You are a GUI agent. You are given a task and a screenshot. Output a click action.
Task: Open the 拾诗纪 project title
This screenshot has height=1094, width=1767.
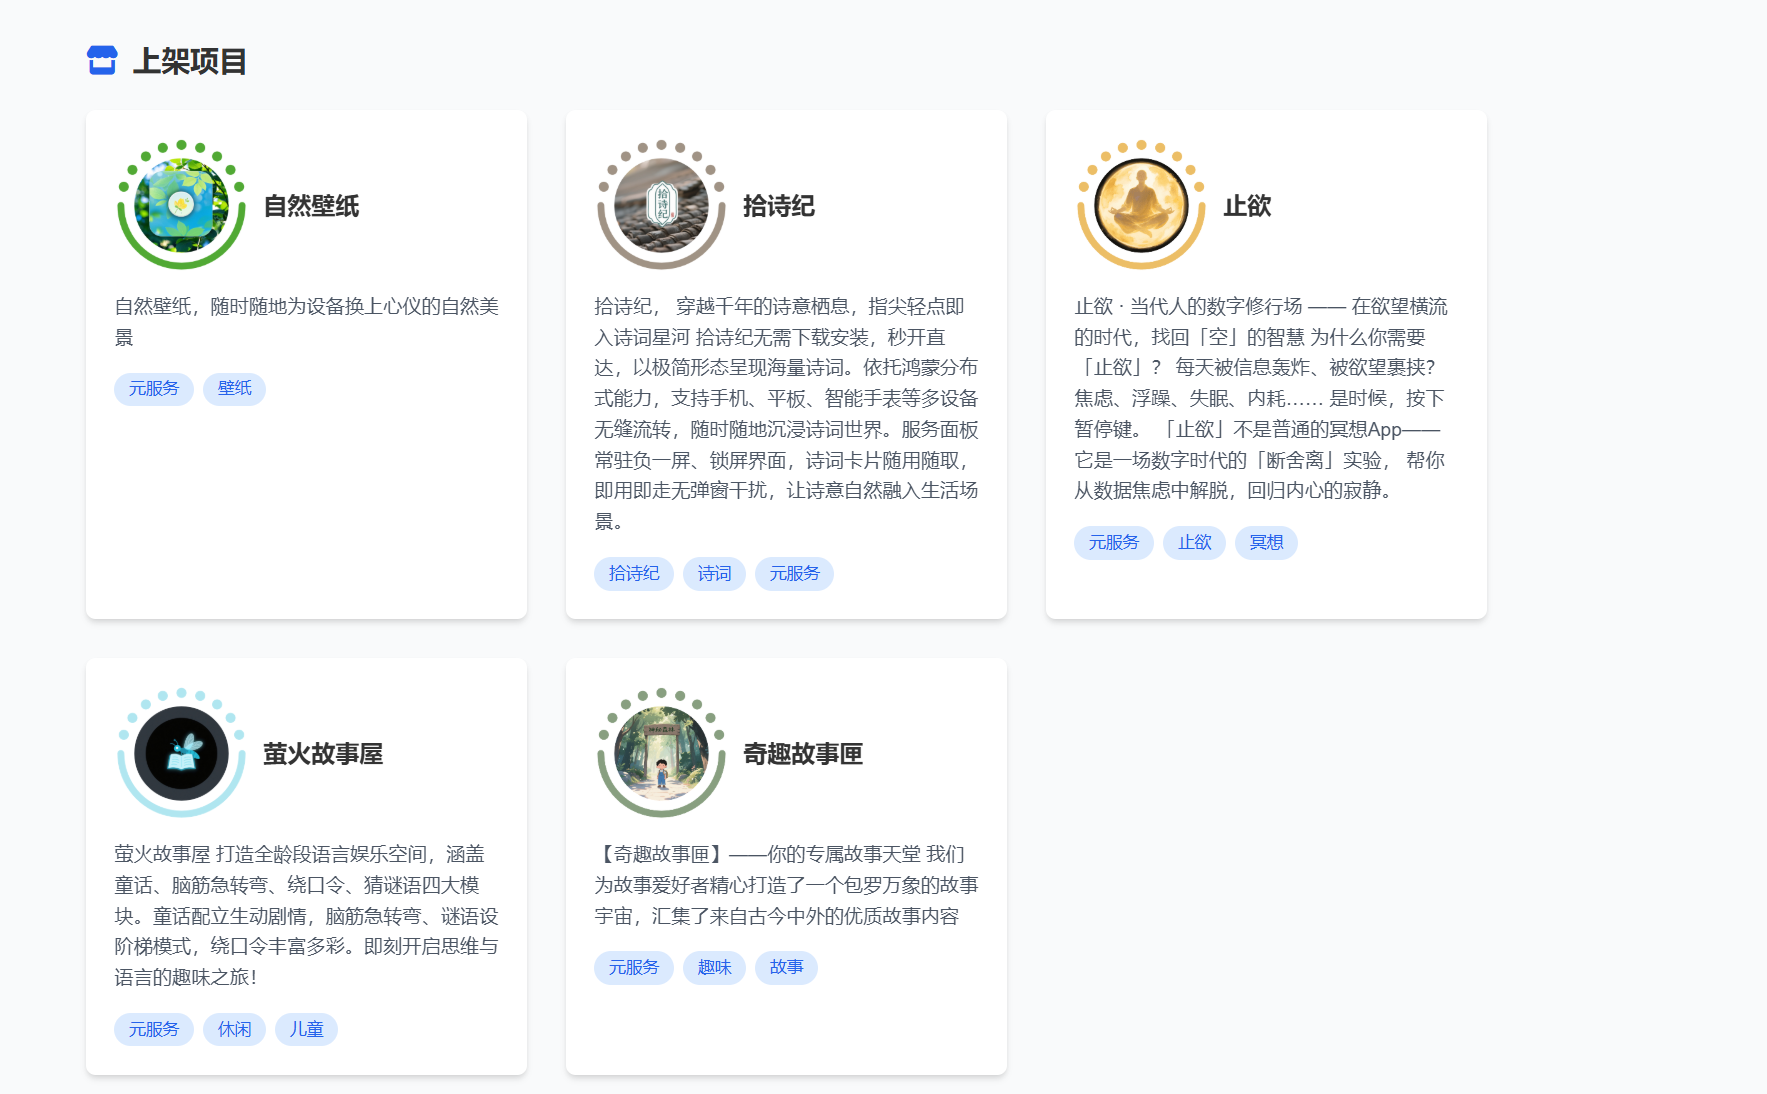778,206
